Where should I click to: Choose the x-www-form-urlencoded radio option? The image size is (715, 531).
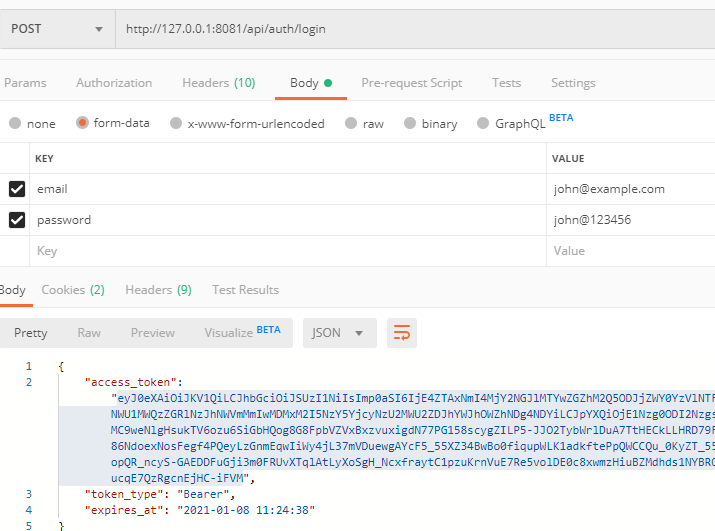click(x=176, y=124)
